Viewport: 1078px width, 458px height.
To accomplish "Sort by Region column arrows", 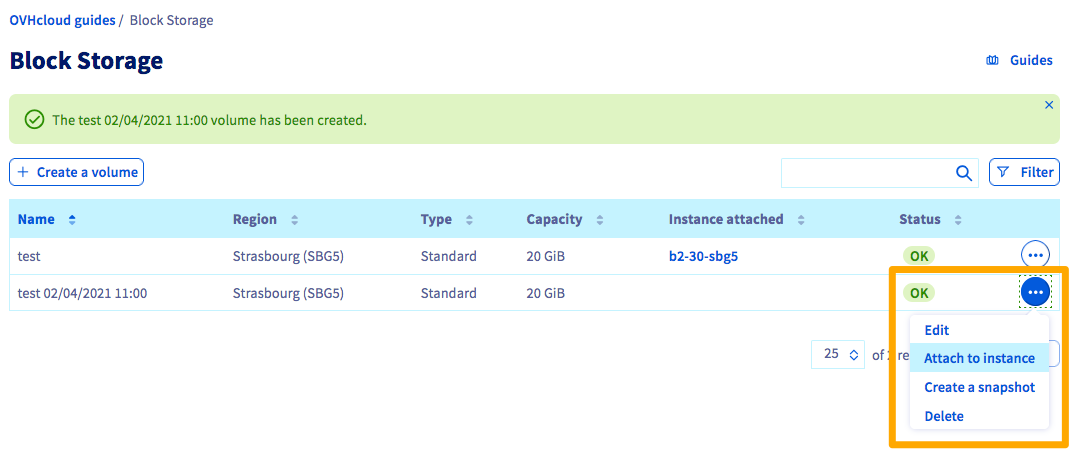I will (x=294, y=220).
